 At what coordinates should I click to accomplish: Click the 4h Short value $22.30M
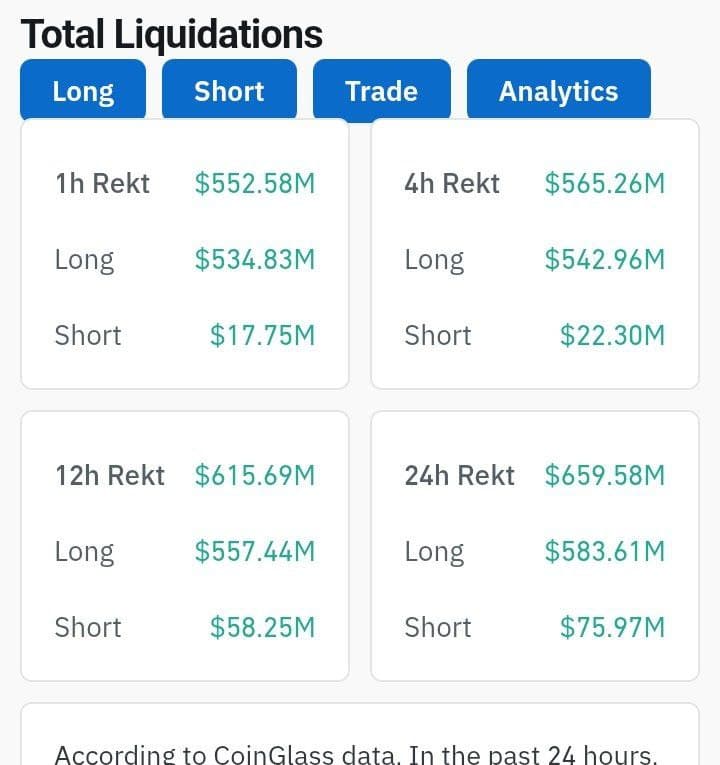click(x=612, y=336)
